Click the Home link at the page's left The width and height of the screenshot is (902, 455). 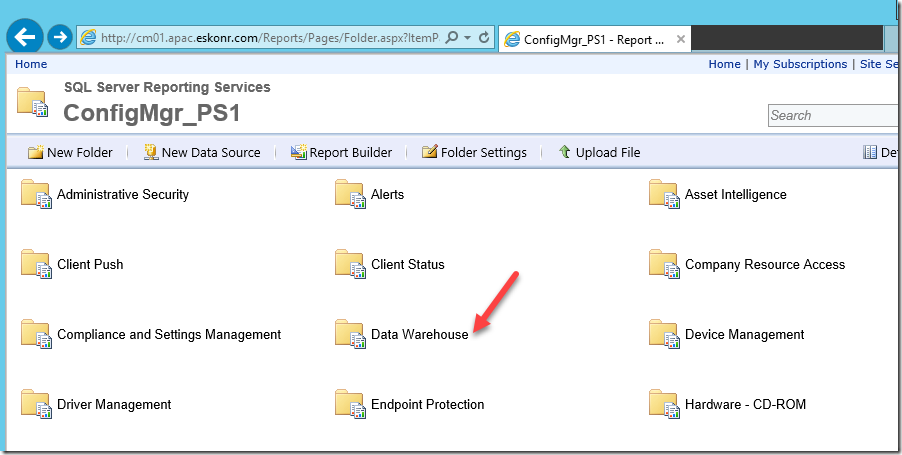coord(31,64)
